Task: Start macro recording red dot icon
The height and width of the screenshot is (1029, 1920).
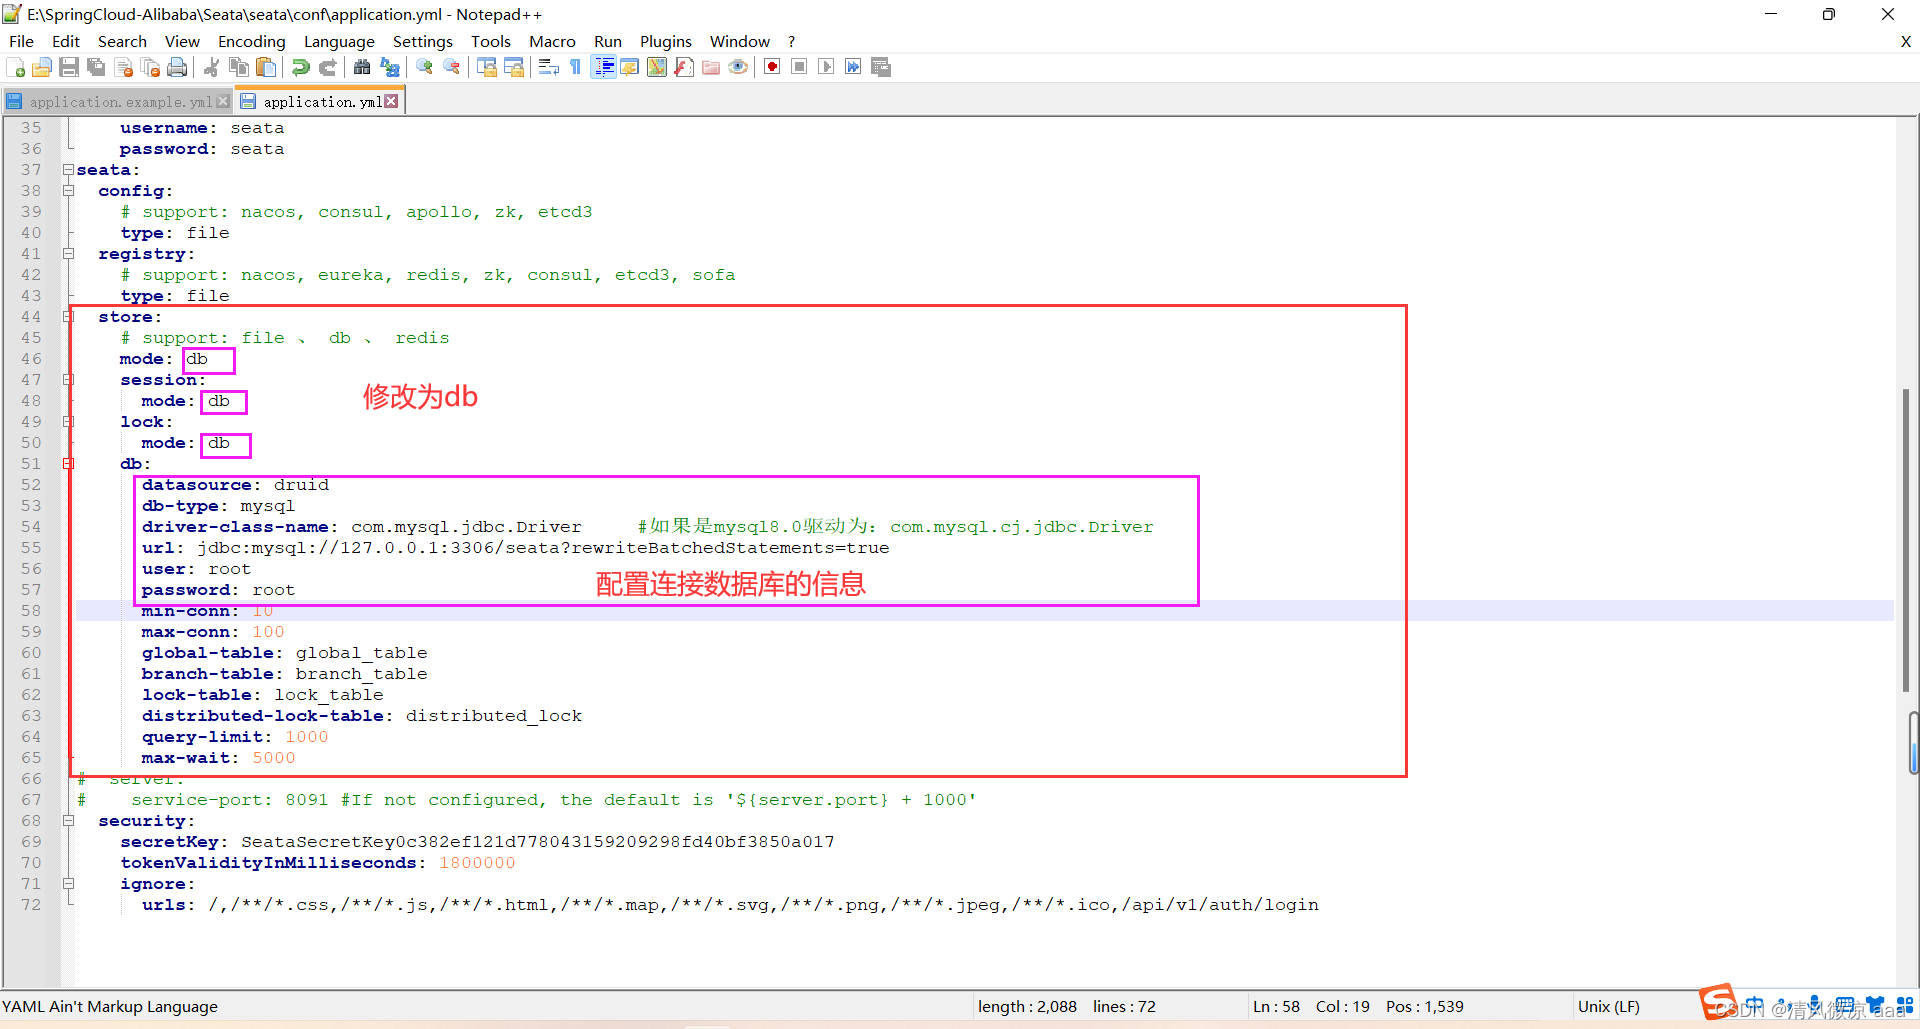Action: tap(772, 67)
